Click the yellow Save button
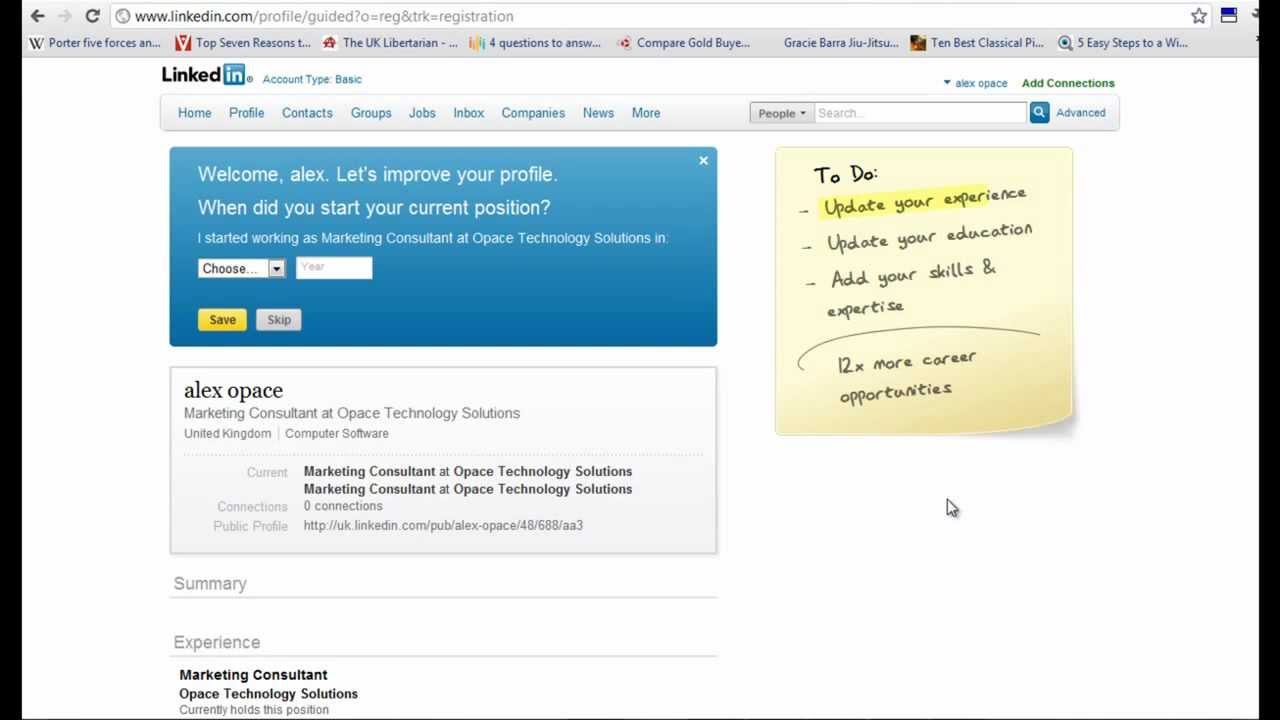This screenshot has width=1280, height=720. pos(222,320)
